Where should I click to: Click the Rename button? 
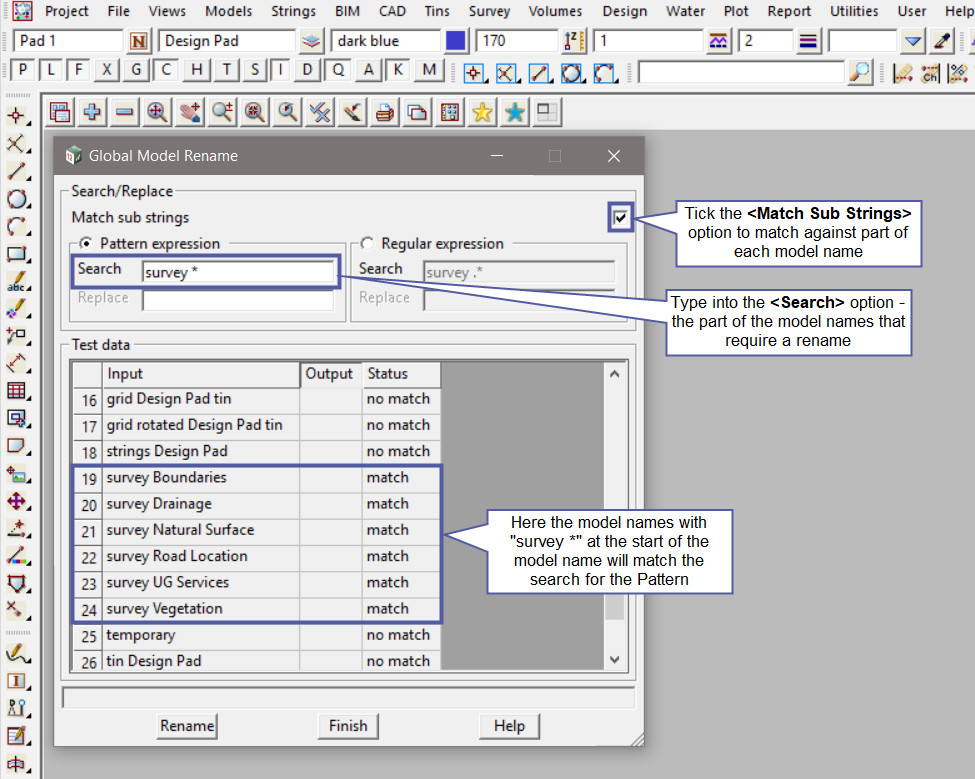click(187, 726)
